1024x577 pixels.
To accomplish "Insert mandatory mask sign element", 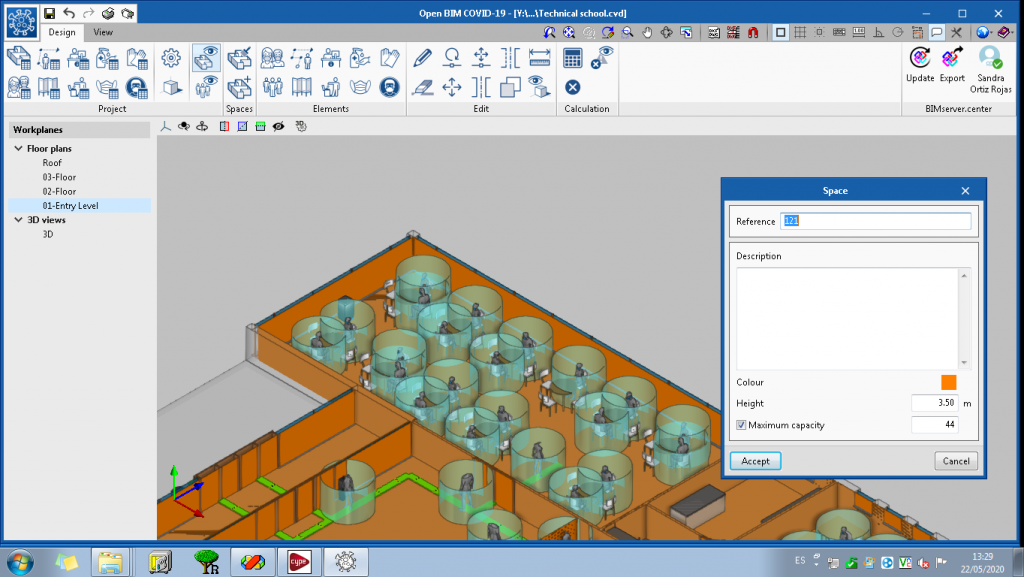I will click(389, 87).
